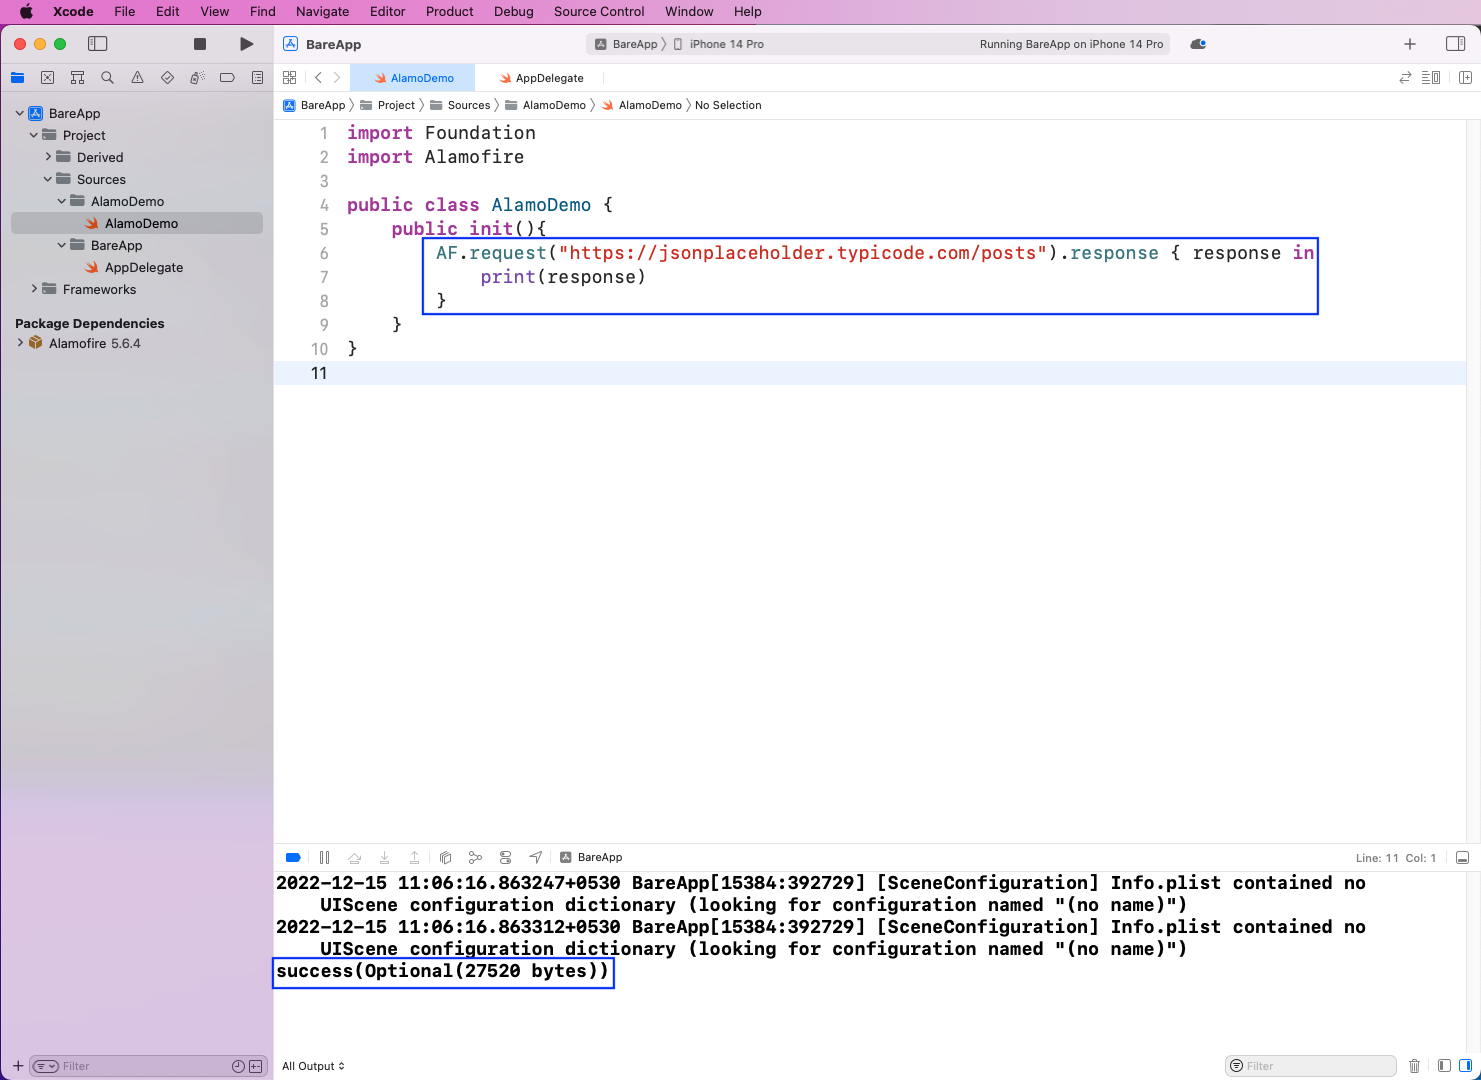This screenshot has width=1481, height=1080.
Task: Click the enable code review icon
Action: tap(1405, 78)
